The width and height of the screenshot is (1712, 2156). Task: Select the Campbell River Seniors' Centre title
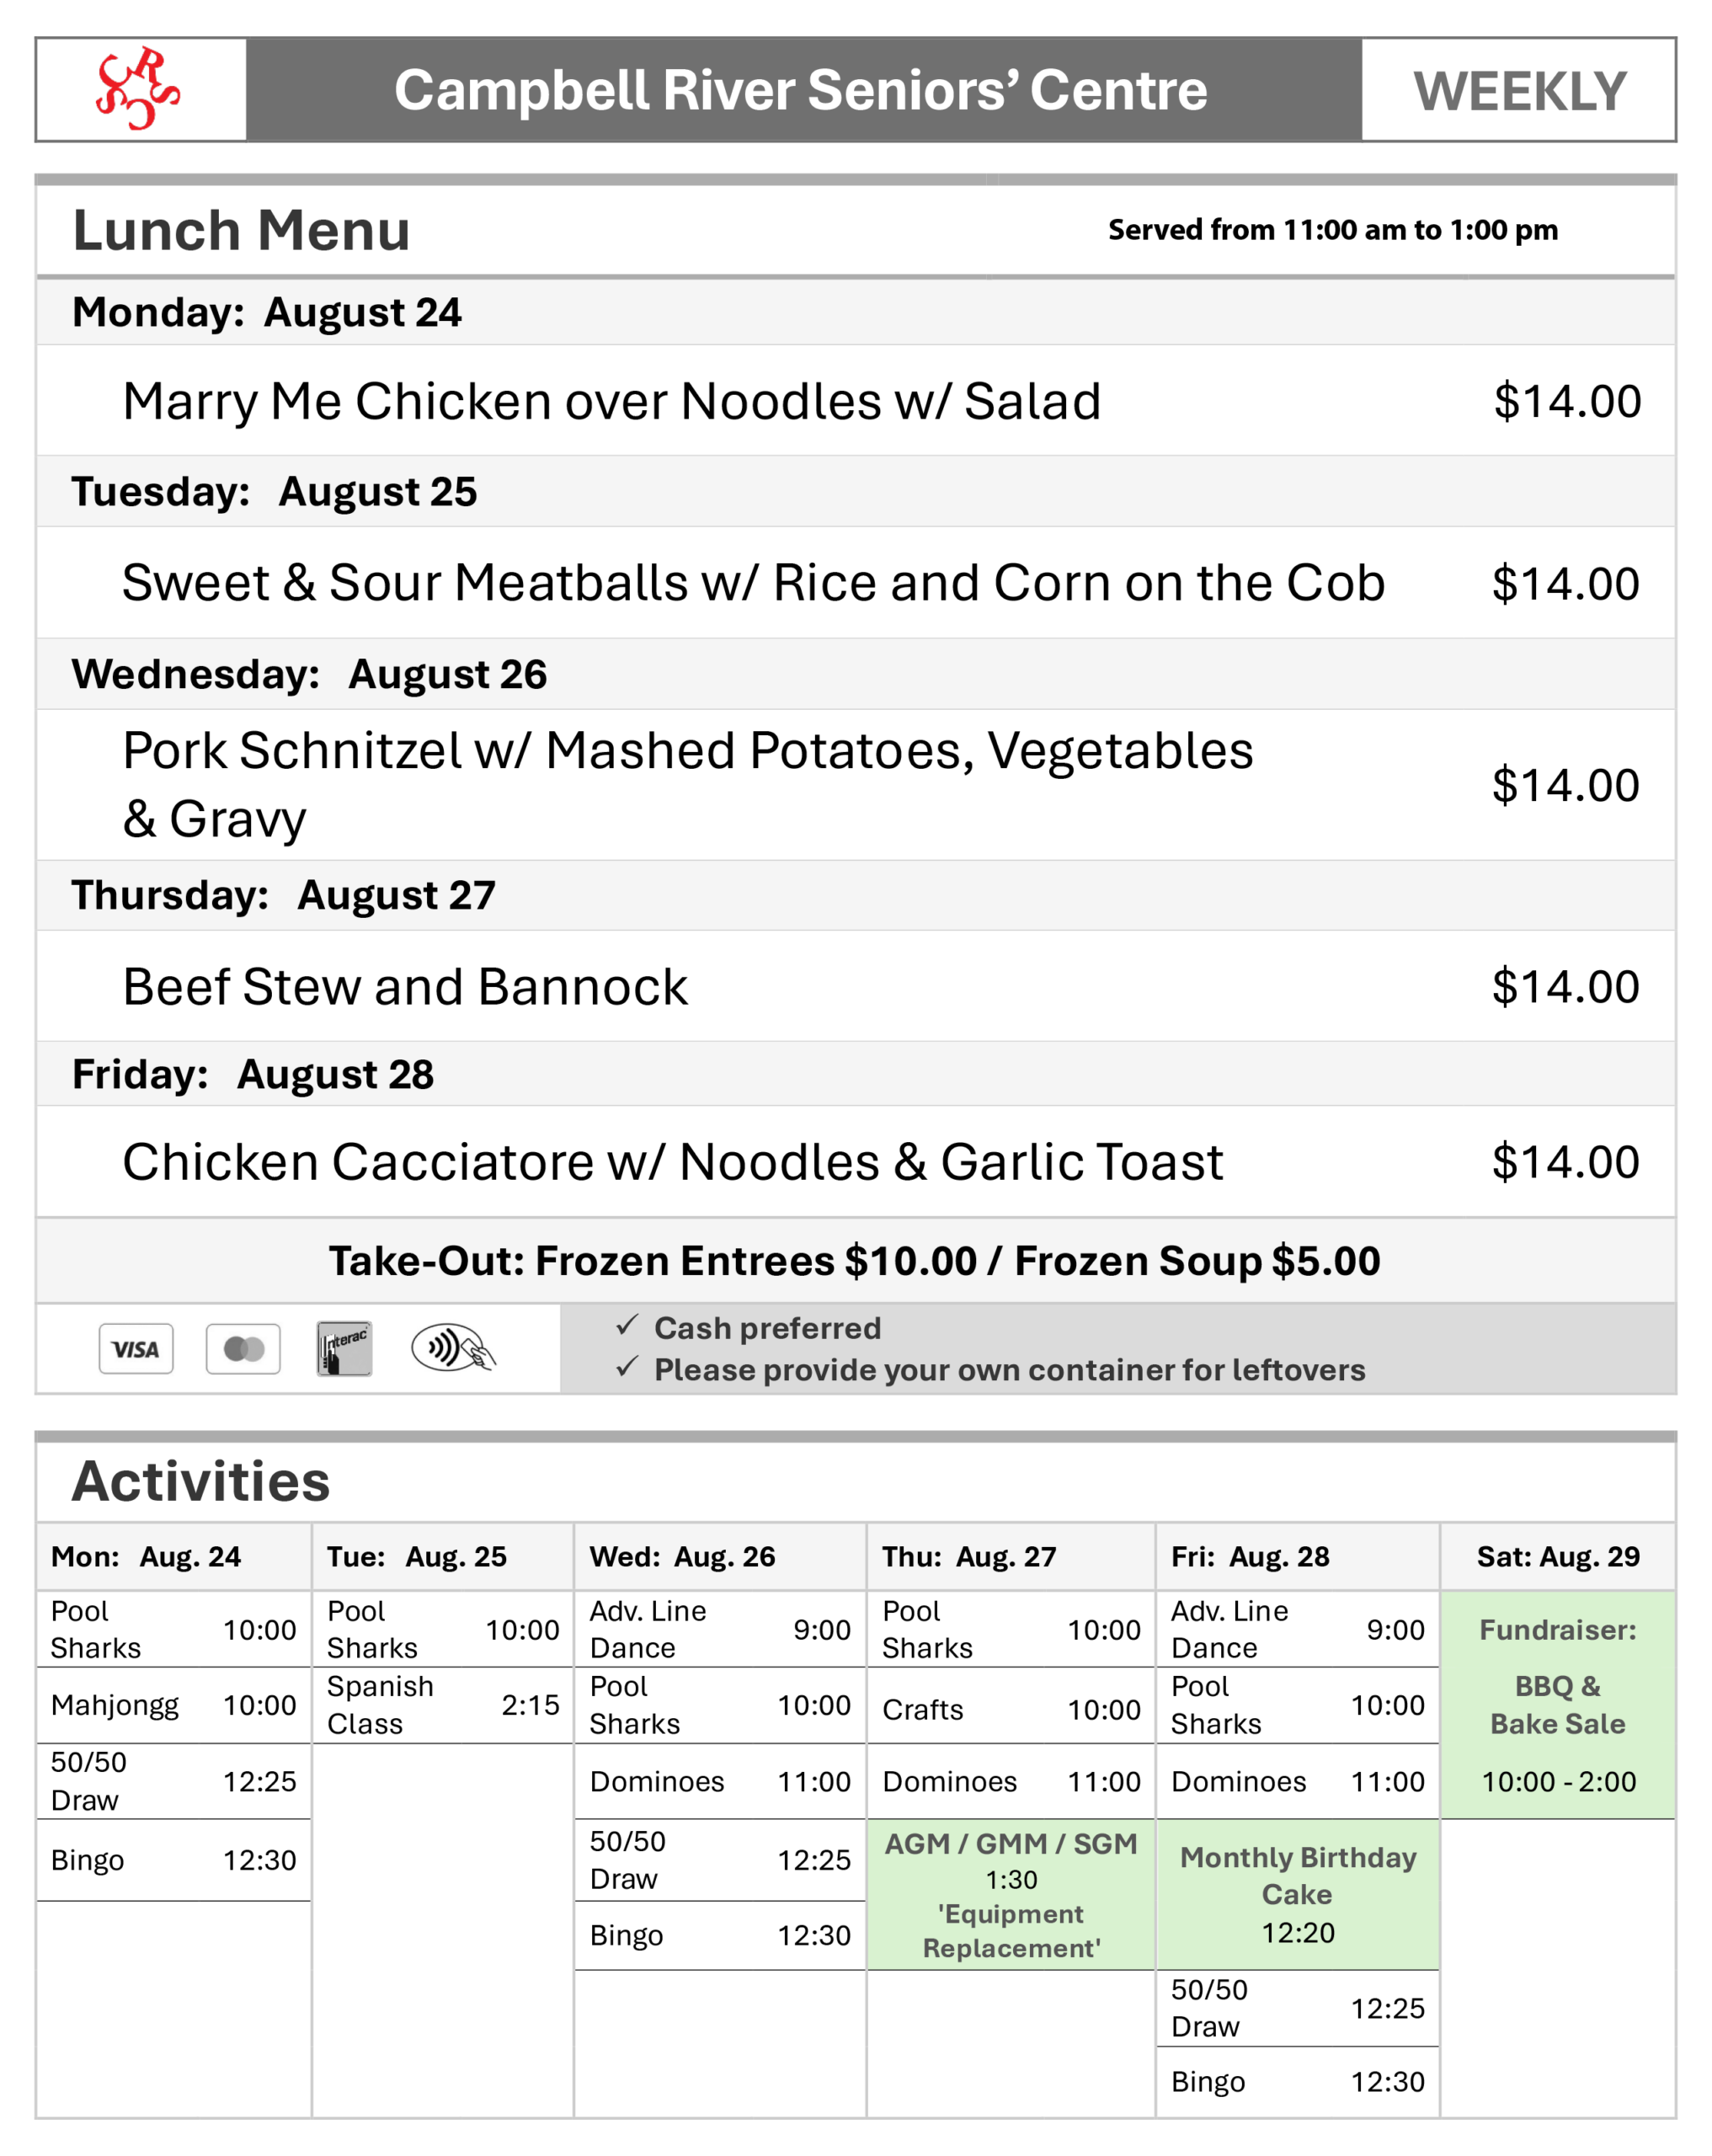pyautogui.click(x=801, y=90)
